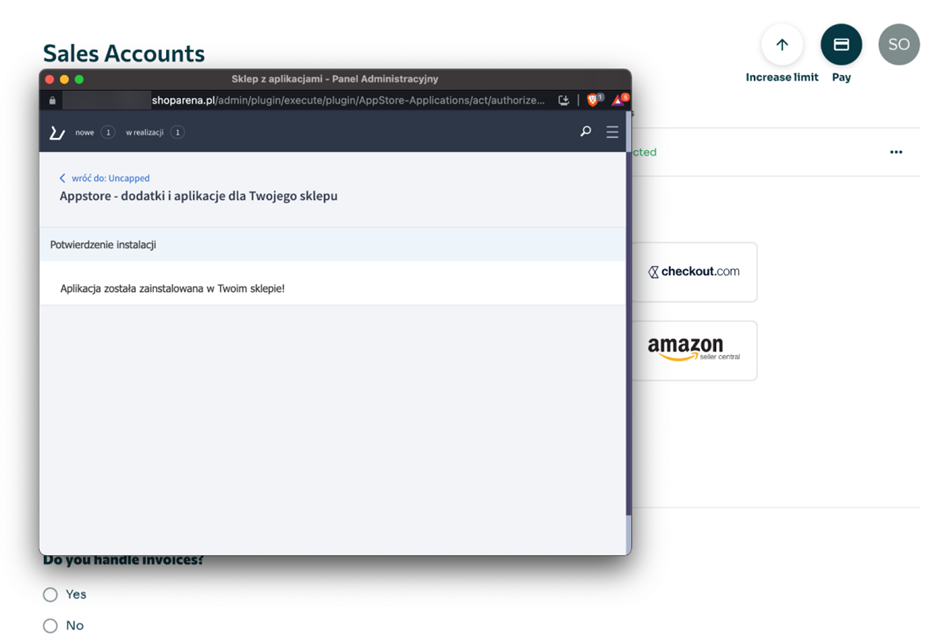Screen dimensions: 937x643
Task: Click the browser address bar URL
Action: 348,100
